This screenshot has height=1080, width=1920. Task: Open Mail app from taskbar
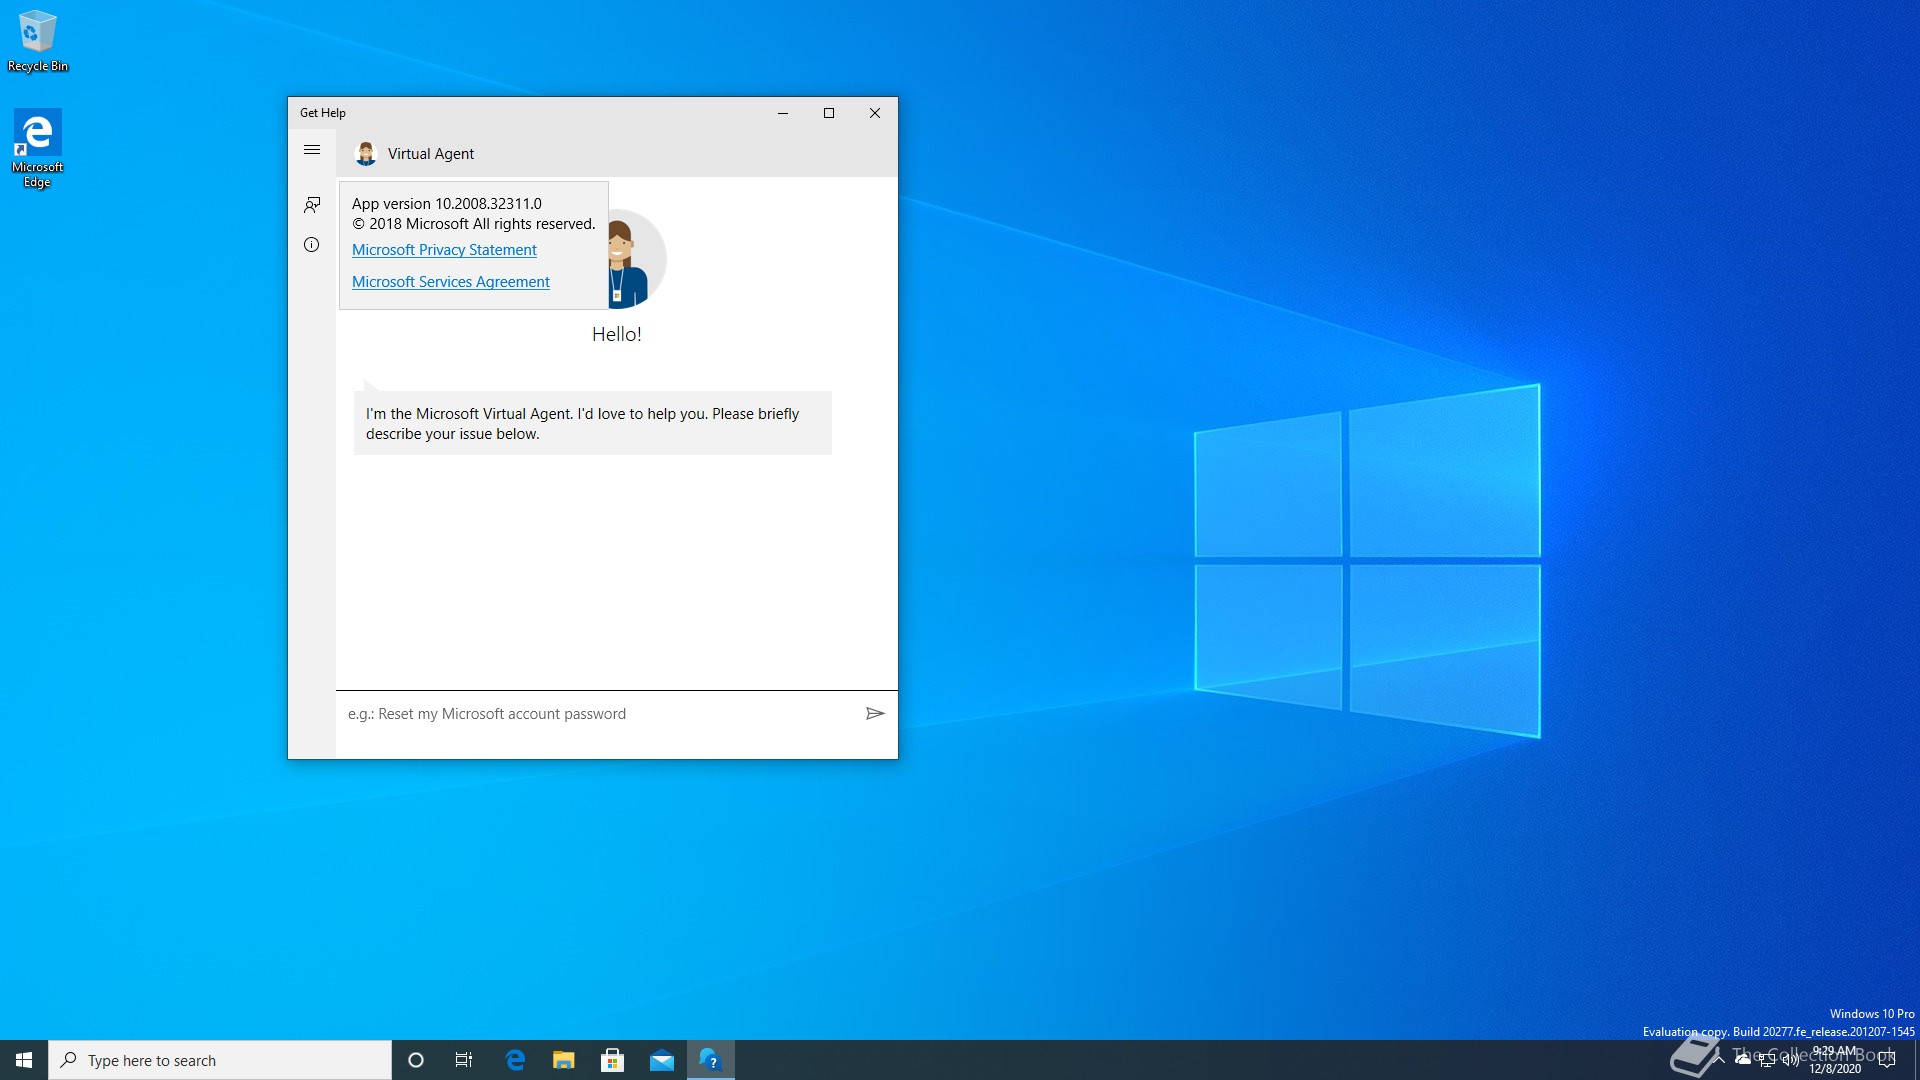pyautogui.click(x=662, y=1060)
